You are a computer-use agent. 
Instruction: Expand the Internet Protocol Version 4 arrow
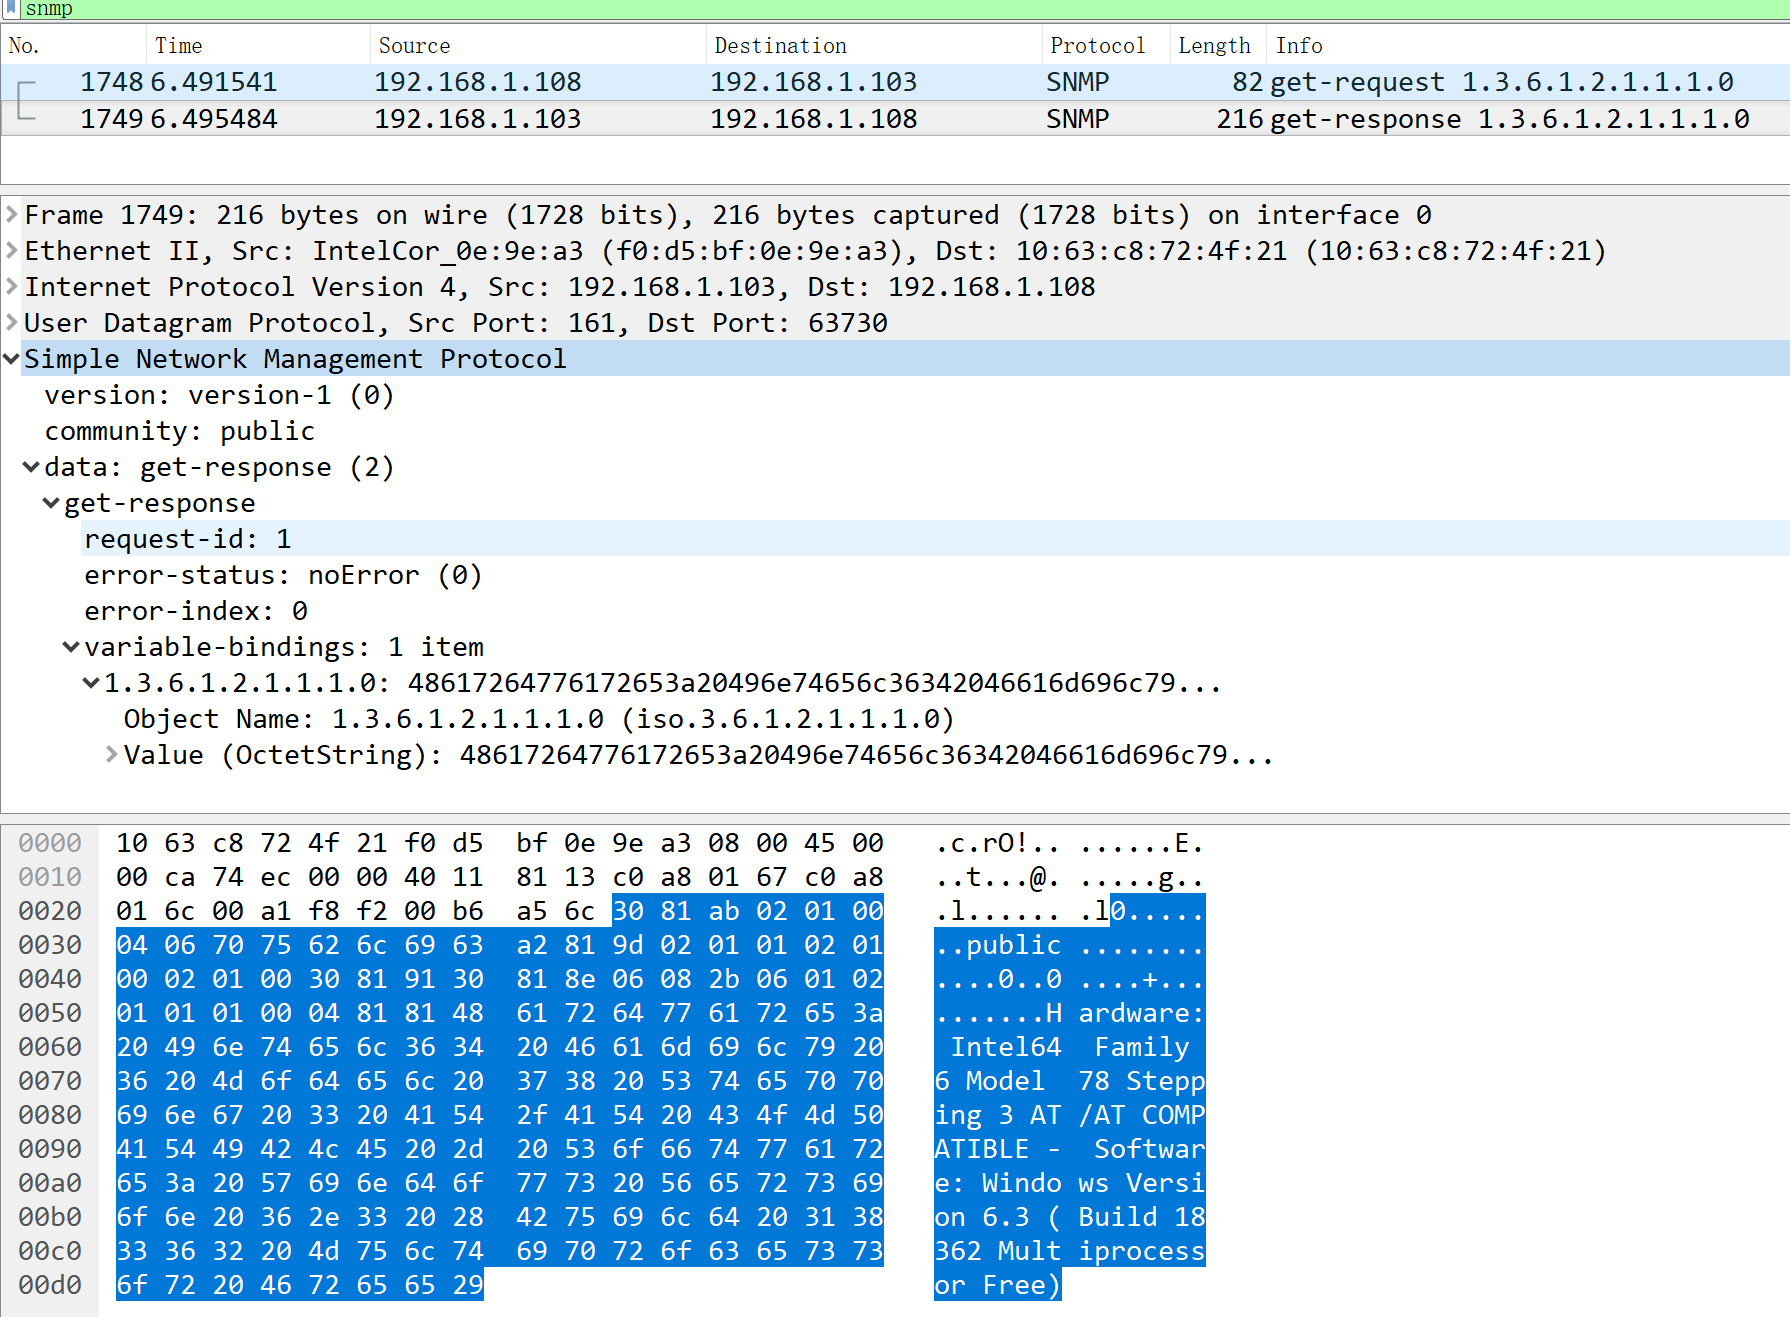(x=11, y=287)
